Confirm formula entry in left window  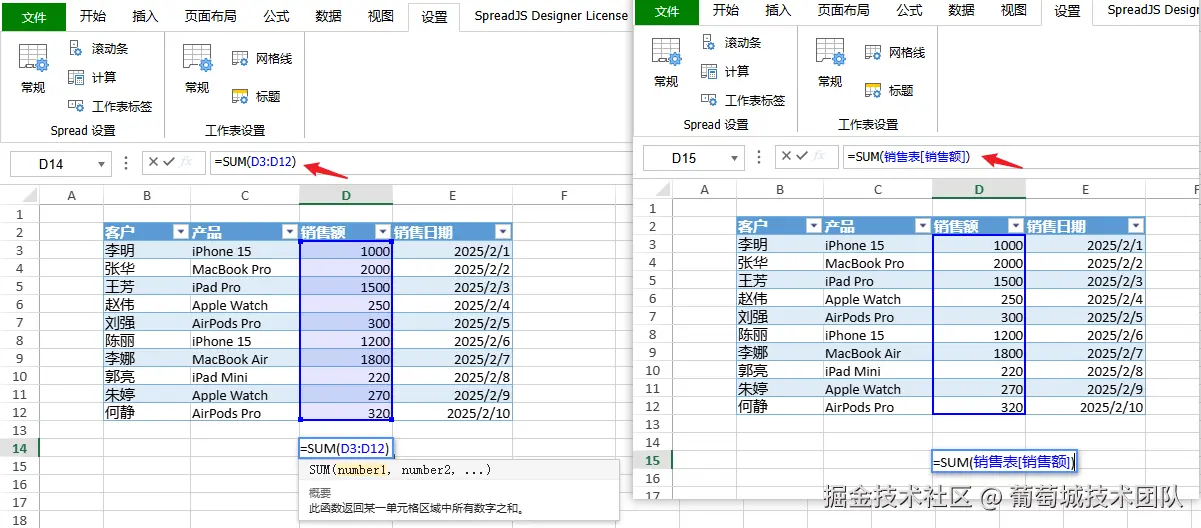click(169, 162)
